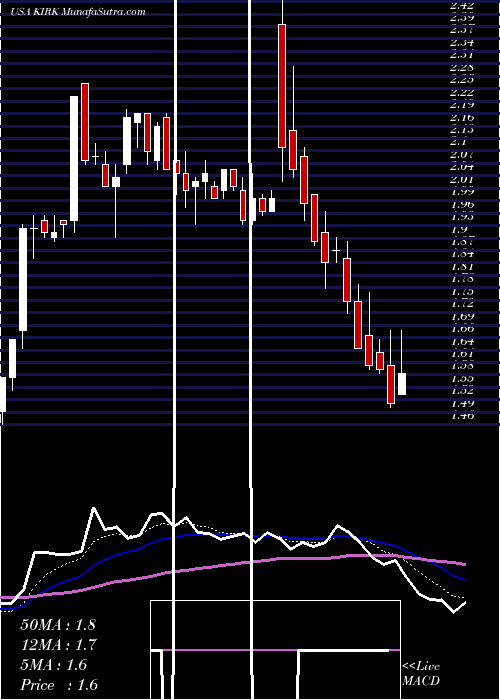Click the 1.69 price axis label

coord(461,317)
